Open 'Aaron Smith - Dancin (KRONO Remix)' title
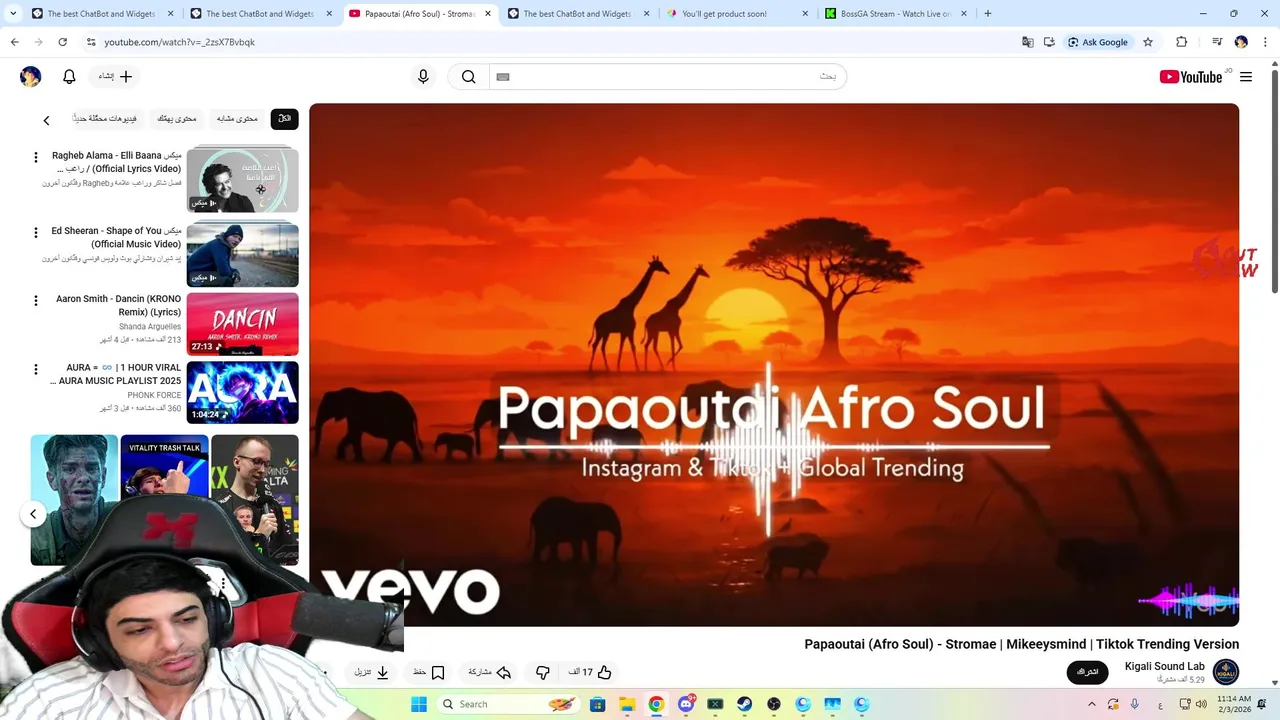The width and height of the screenshot is (1280, 720). 119,305
